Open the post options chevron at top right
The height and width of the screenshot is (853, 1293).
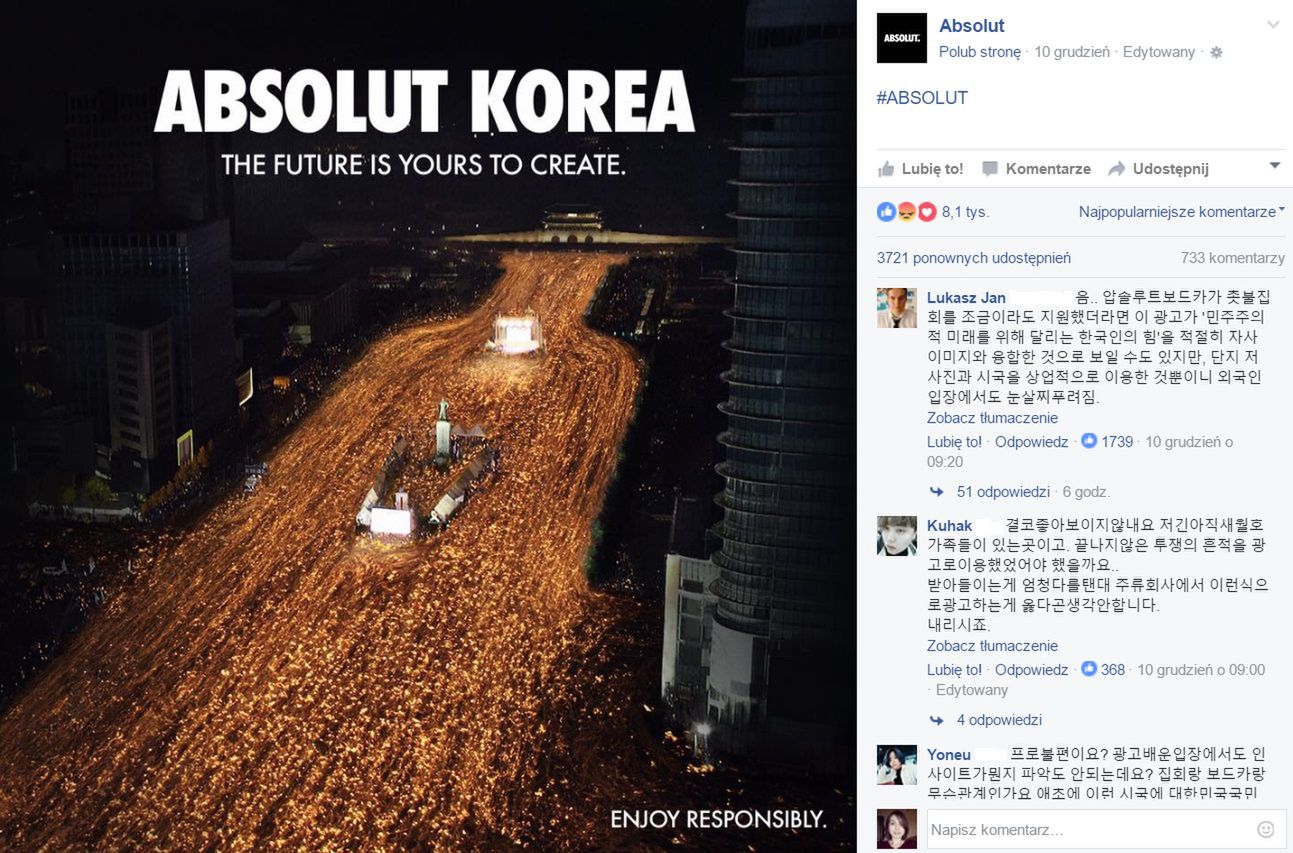tap(1273, 24)
